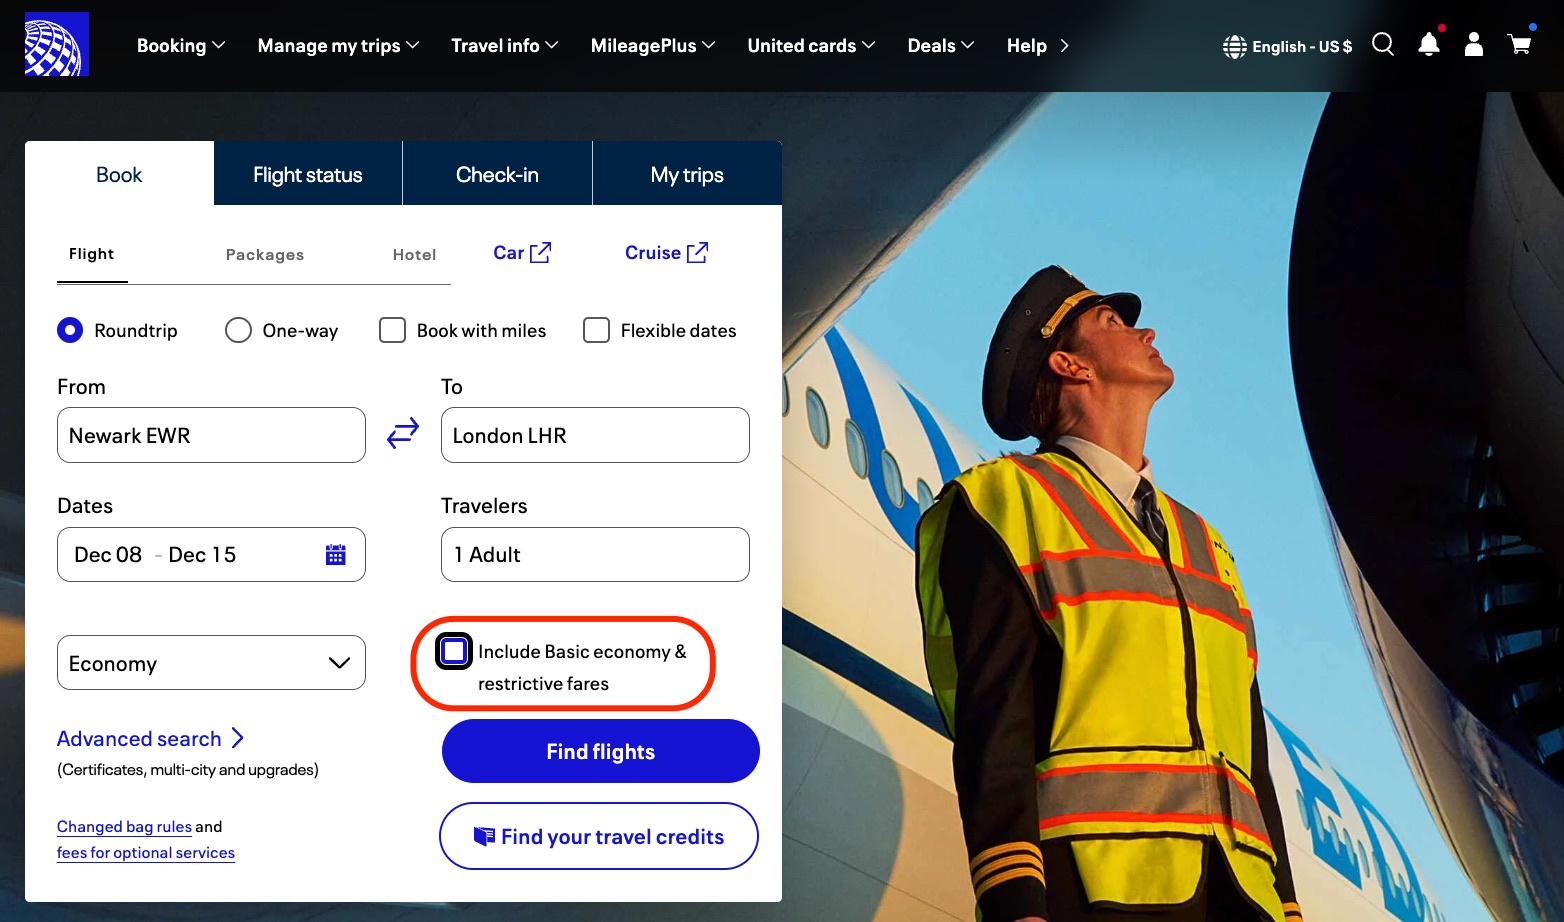Expand the Travel info menu
The height and width of the screenshot is (922, 1564).
click(x=504, y=46)
